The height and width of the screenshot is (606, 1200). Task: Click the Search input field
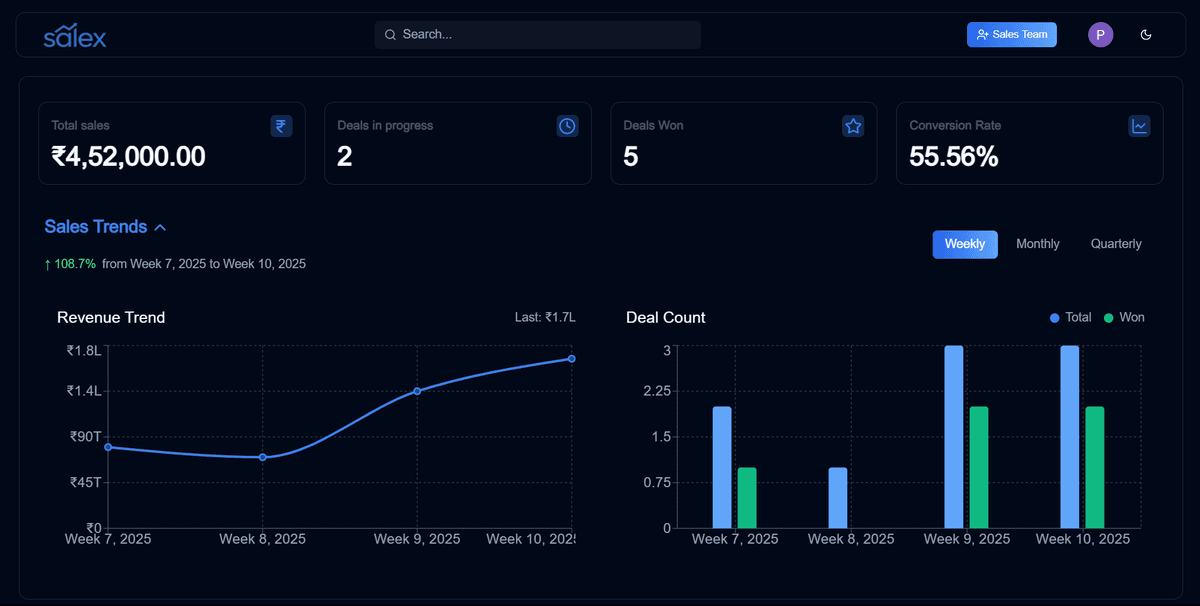pos(537,34)
